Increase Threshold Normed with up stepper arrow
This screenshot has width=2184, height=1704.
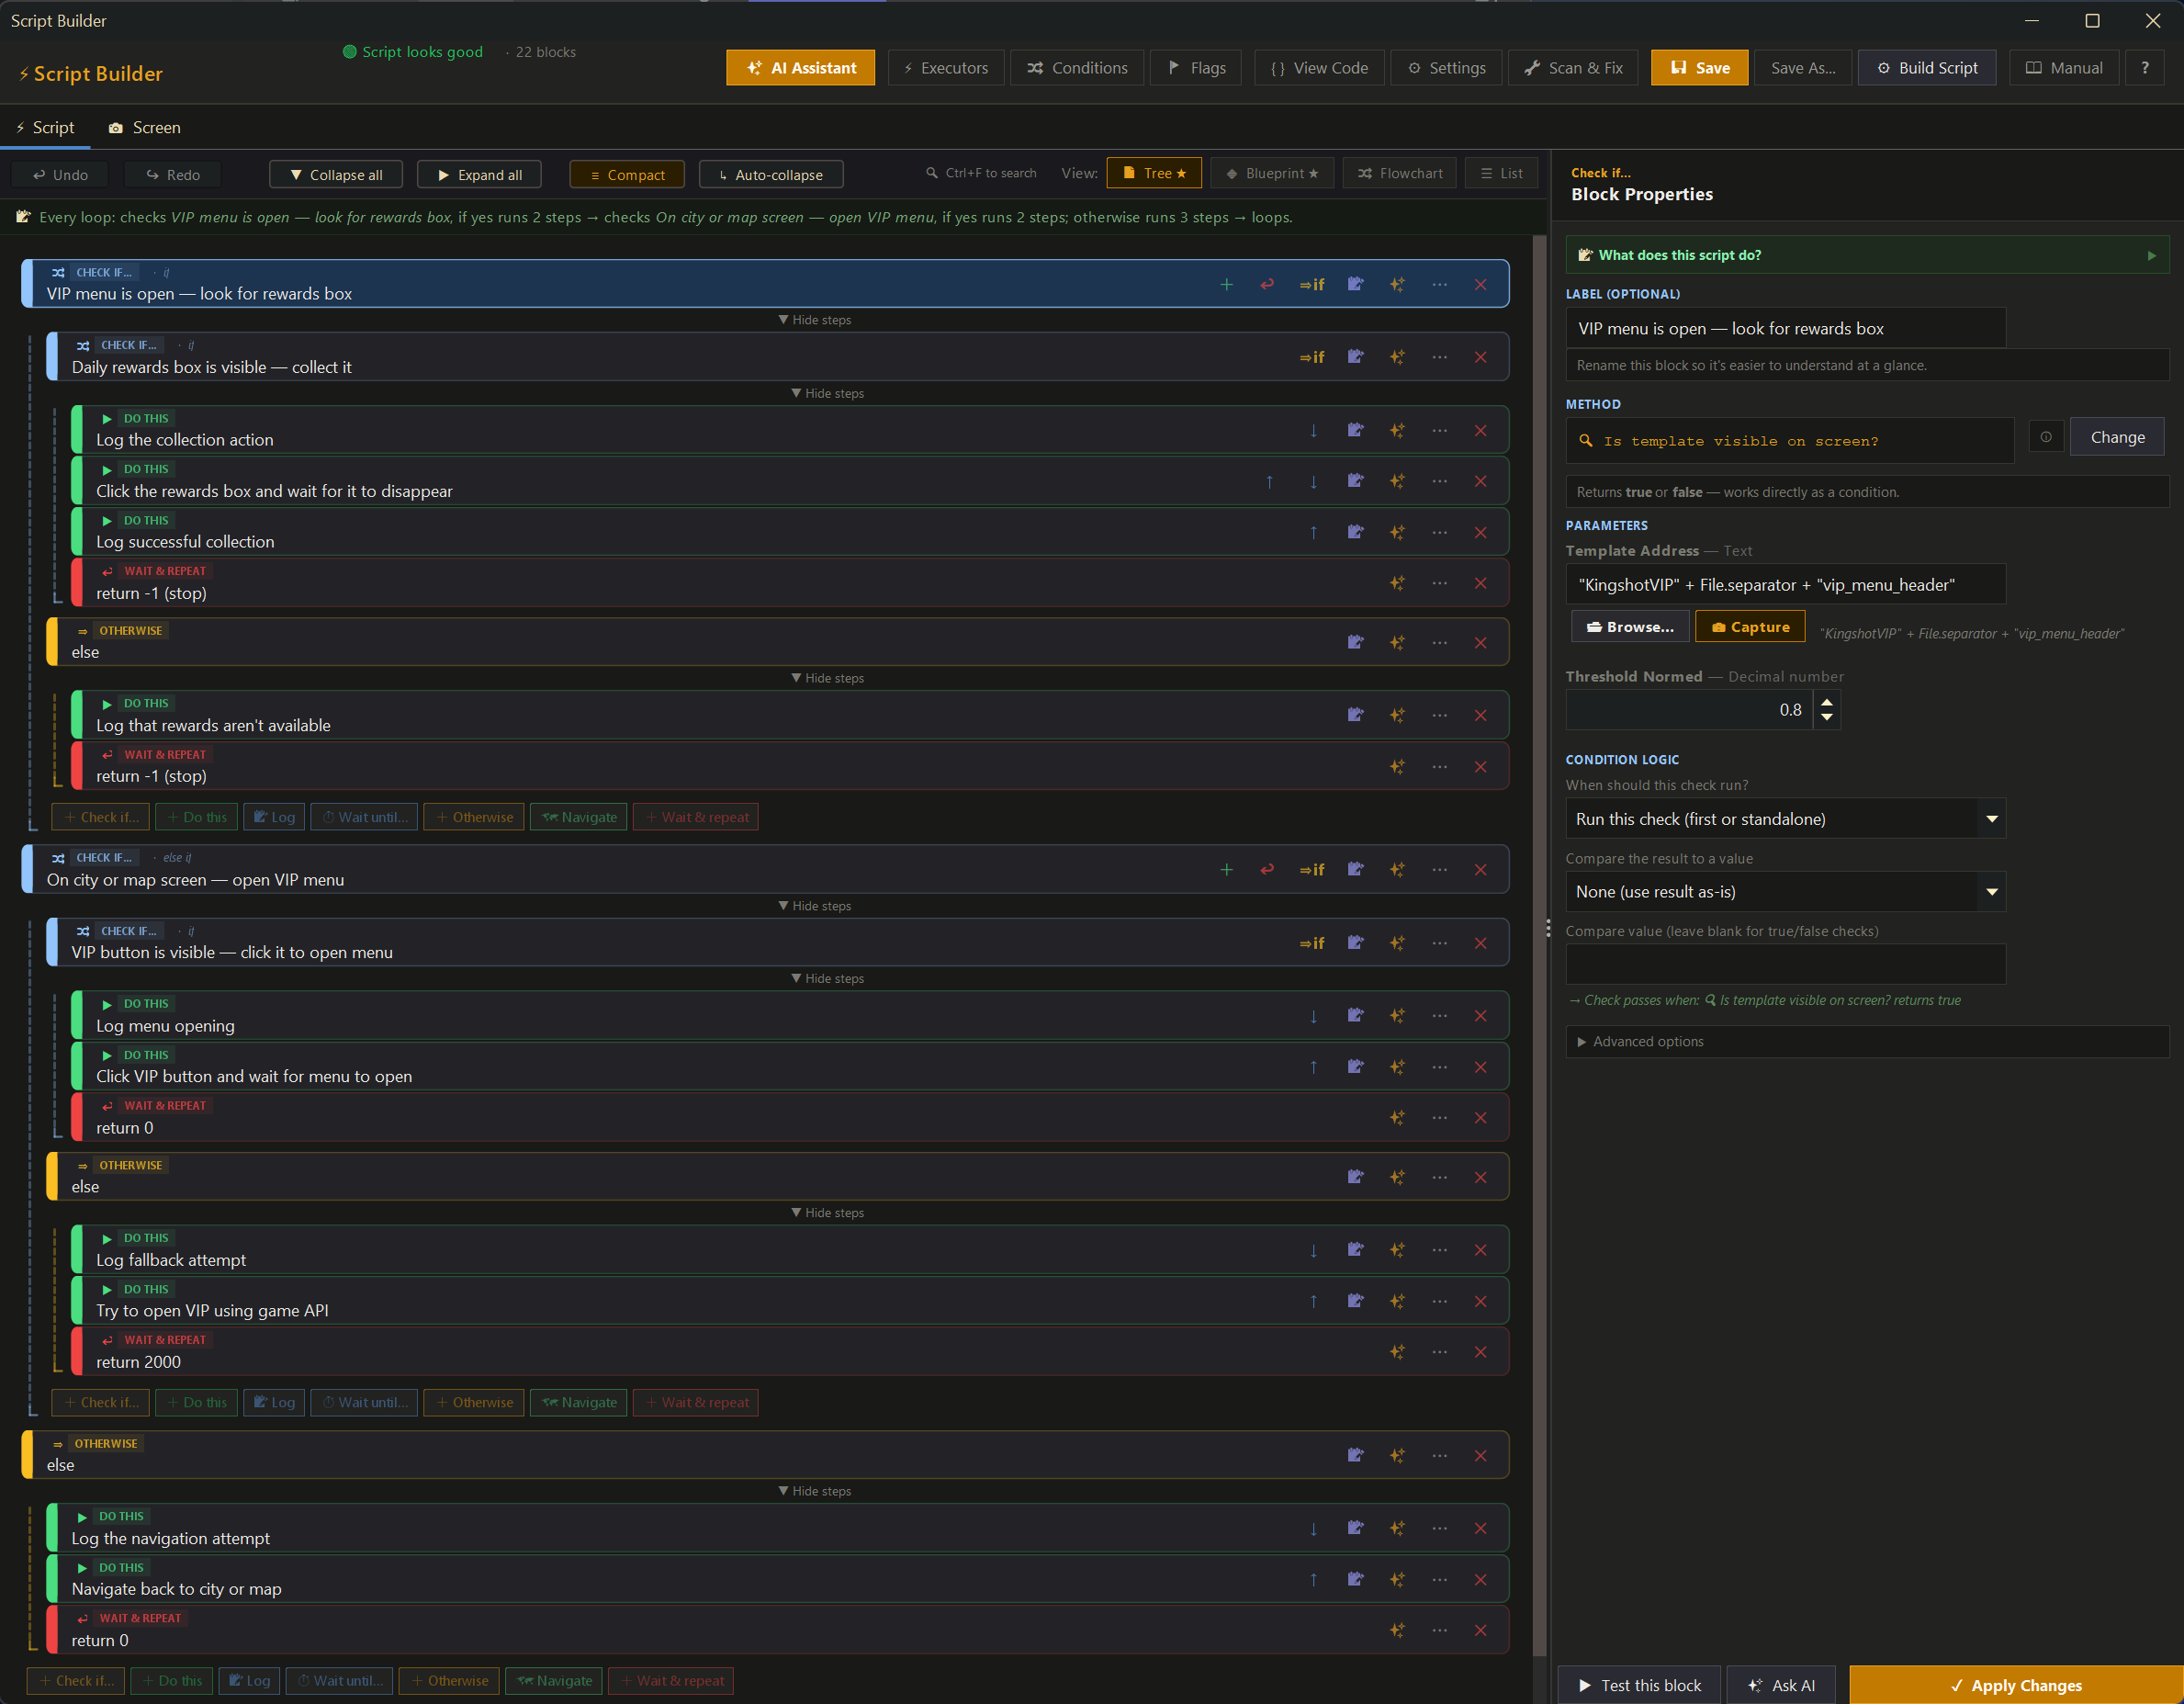1826,703
